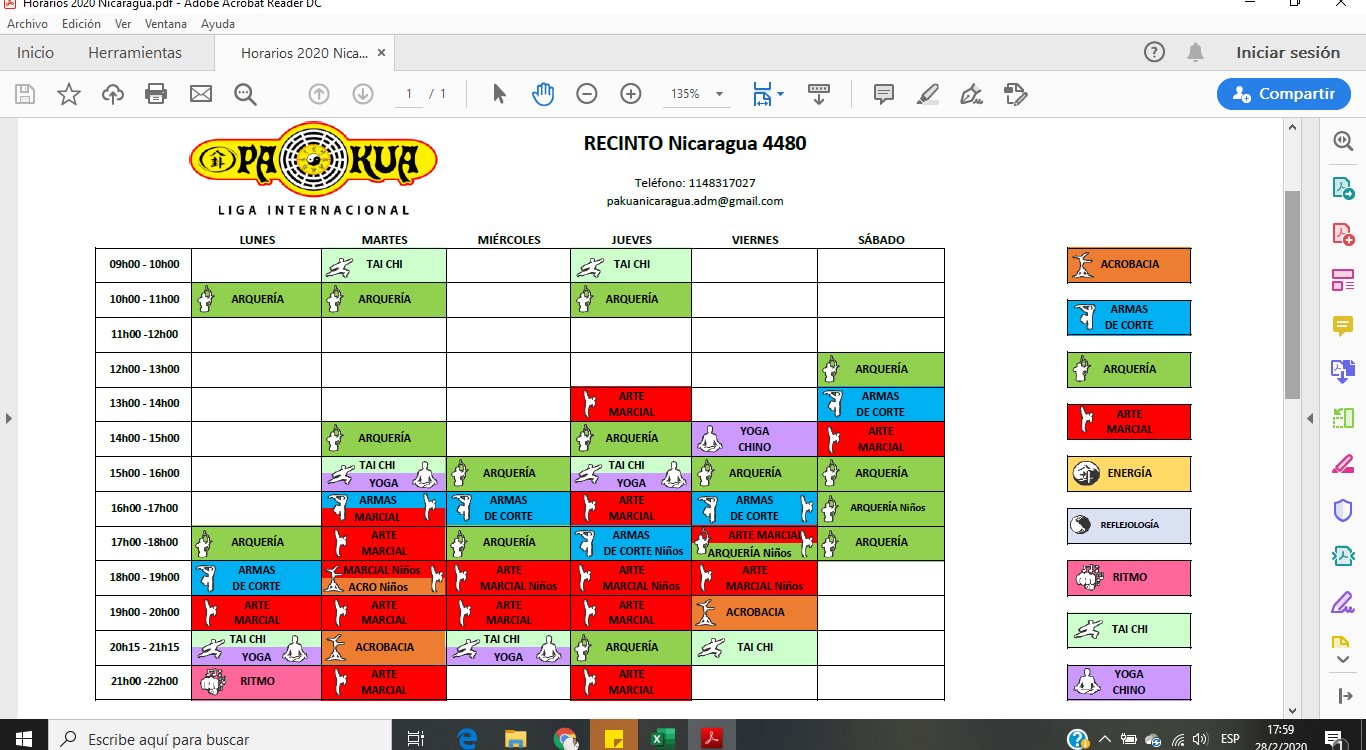Open Create PDF tool in sidebar

pos(1342,234)
